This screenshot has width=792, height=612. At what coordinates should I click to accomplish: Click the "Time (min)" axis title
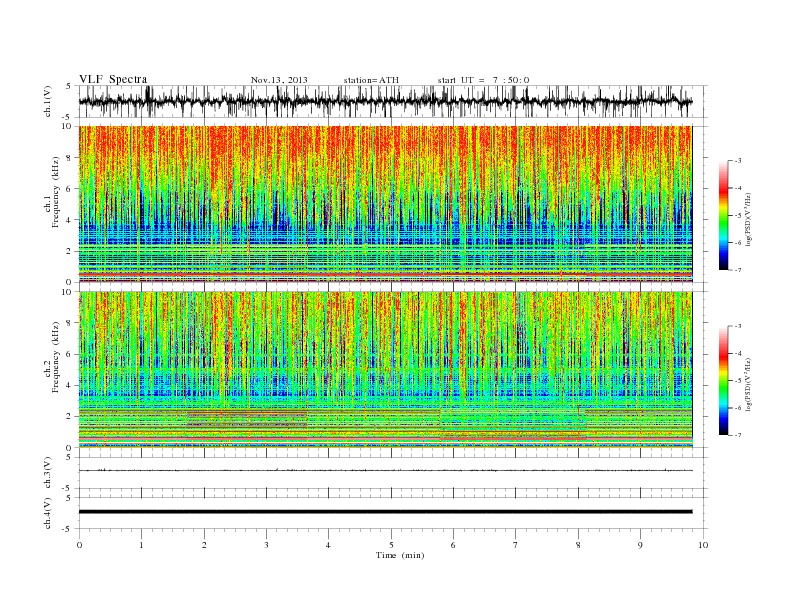coord(400,555)
